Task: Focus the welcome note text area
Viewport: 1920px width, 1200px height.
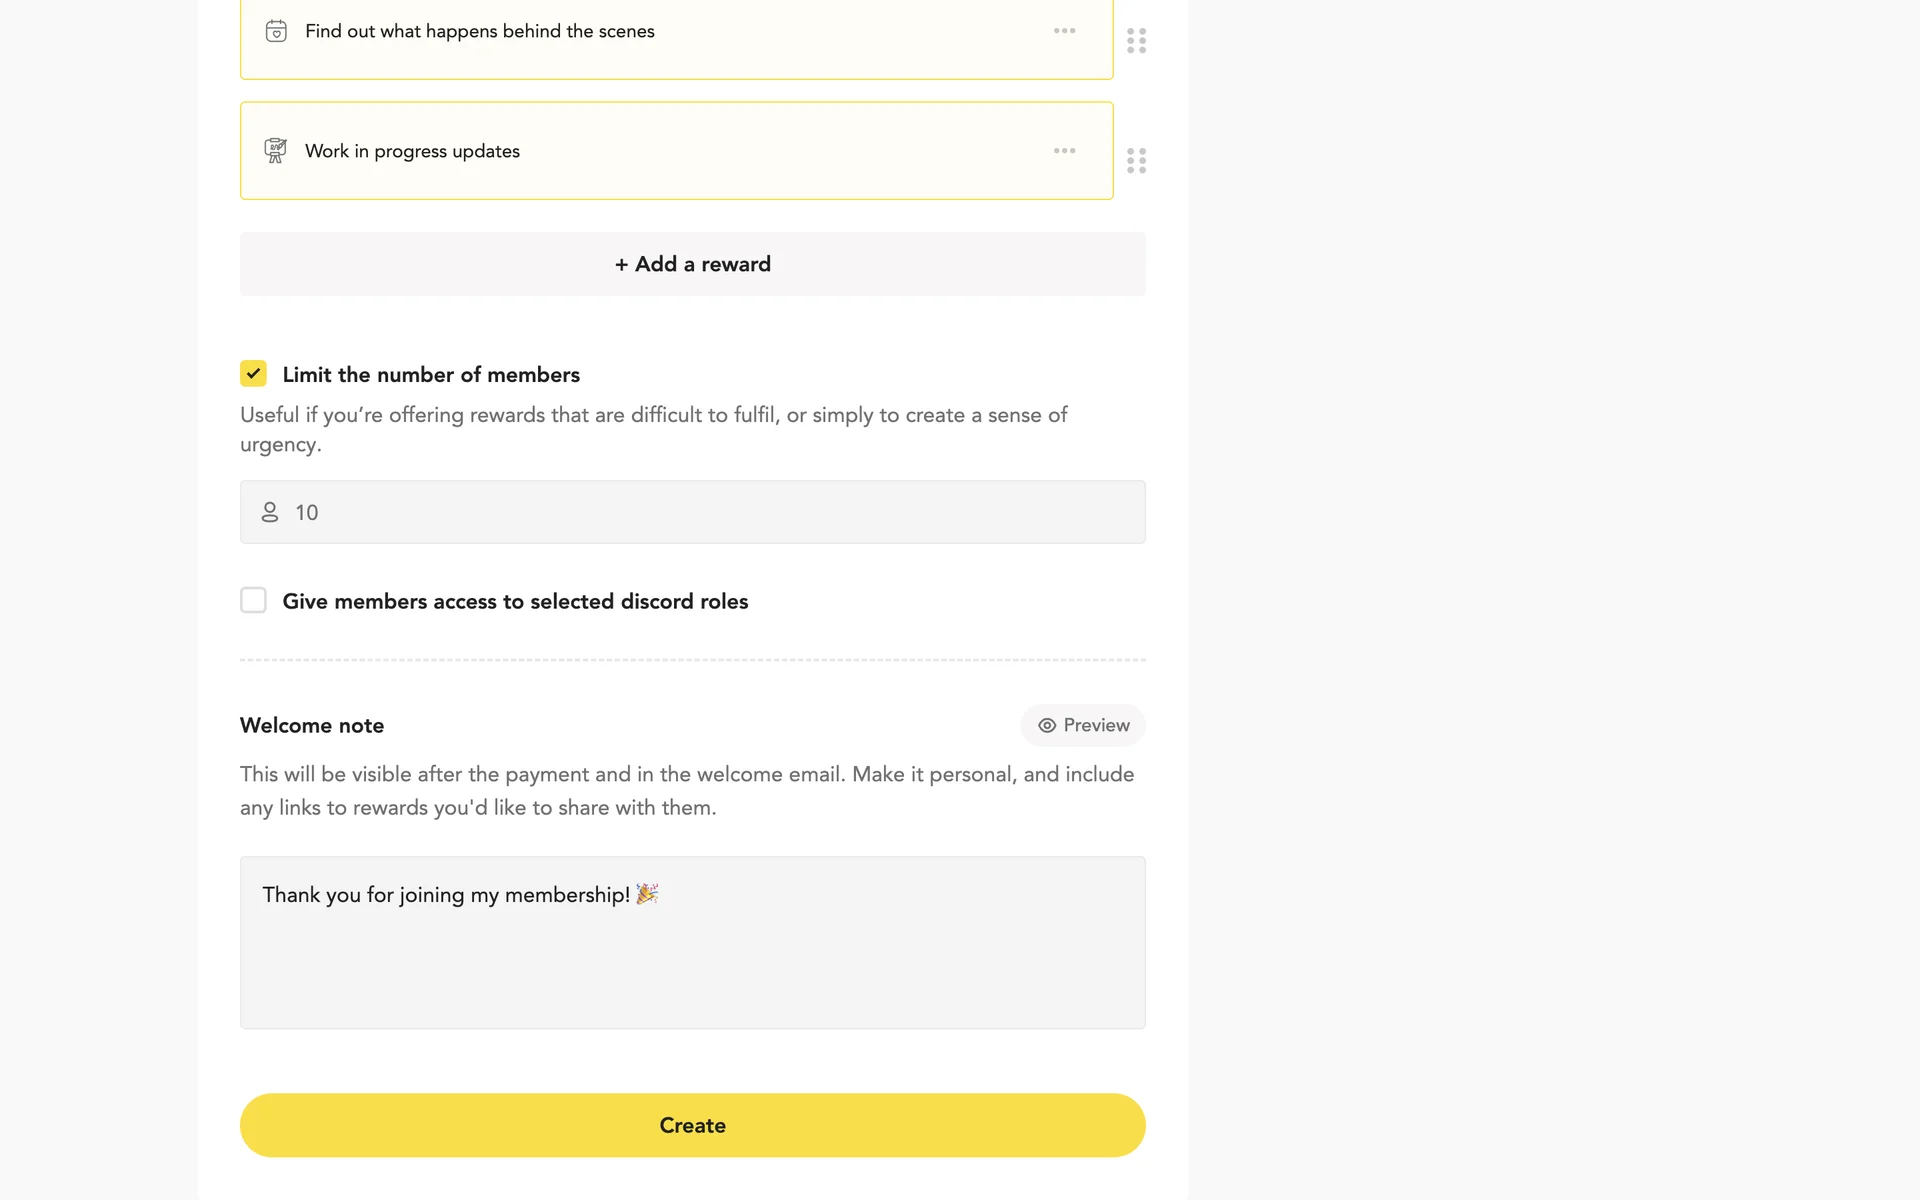Action: click(x=692, y=960)
